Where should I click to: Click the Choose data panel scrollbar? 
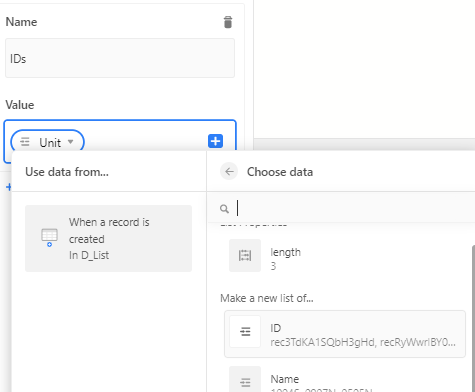point(473,318)
